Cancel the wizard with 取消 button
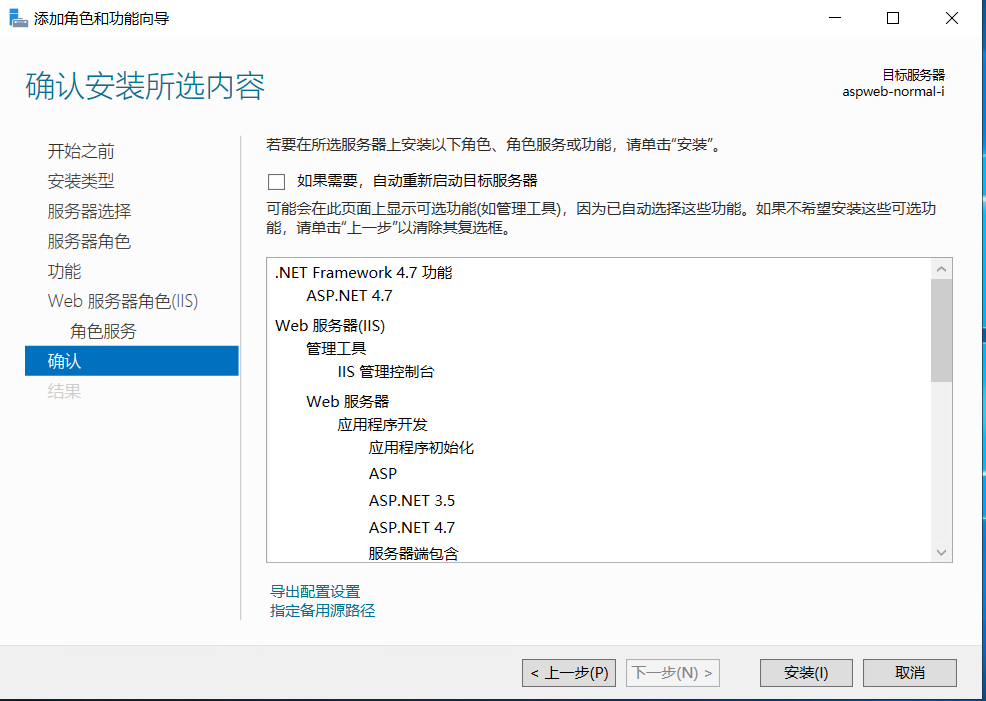 click(909, 673)
